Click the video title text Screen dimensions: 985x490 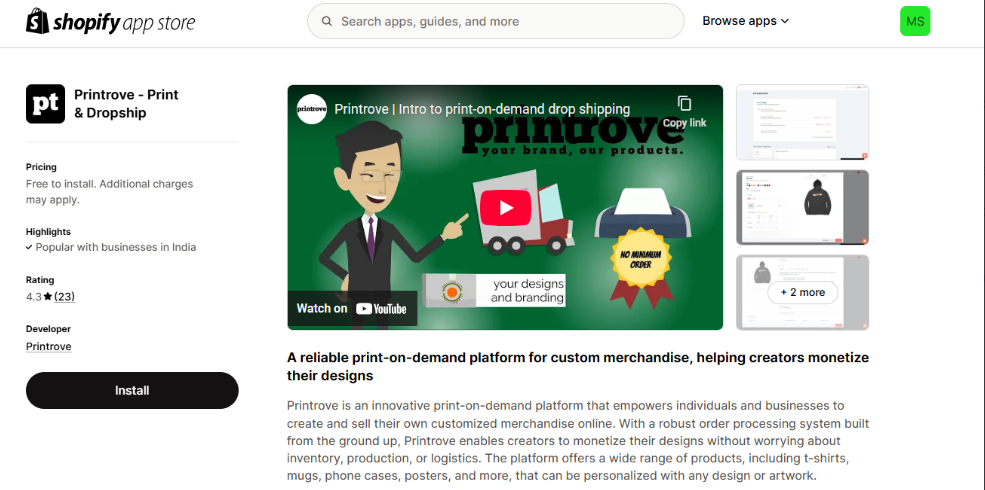(482, 109)
